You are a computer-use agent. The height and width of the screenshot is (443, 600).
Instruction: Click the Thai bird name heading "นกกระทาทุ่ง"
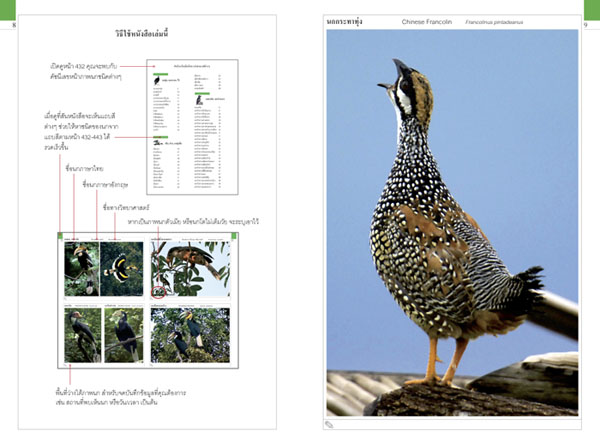click(x=344, y=22)
